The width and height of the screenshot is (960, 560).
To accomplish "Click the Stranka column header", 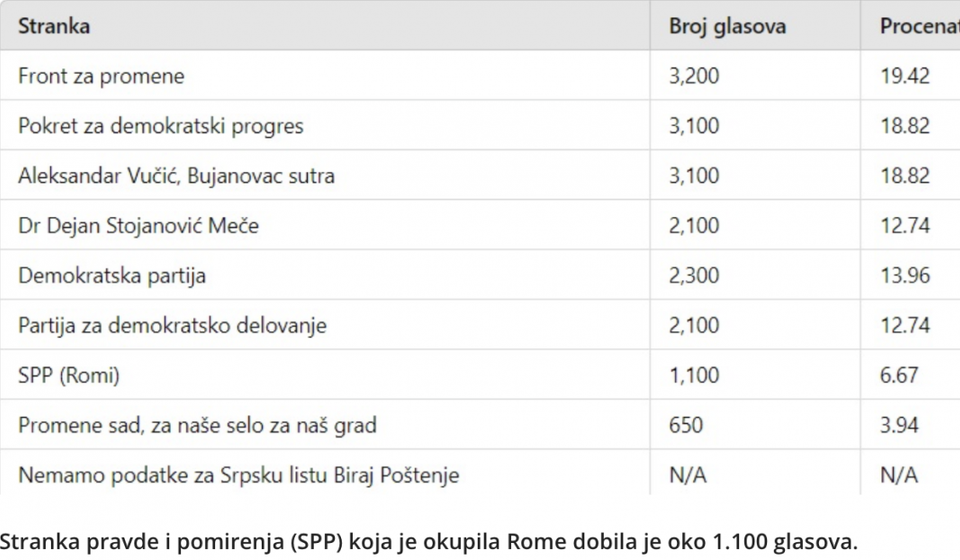I will (x=54, y=26).
